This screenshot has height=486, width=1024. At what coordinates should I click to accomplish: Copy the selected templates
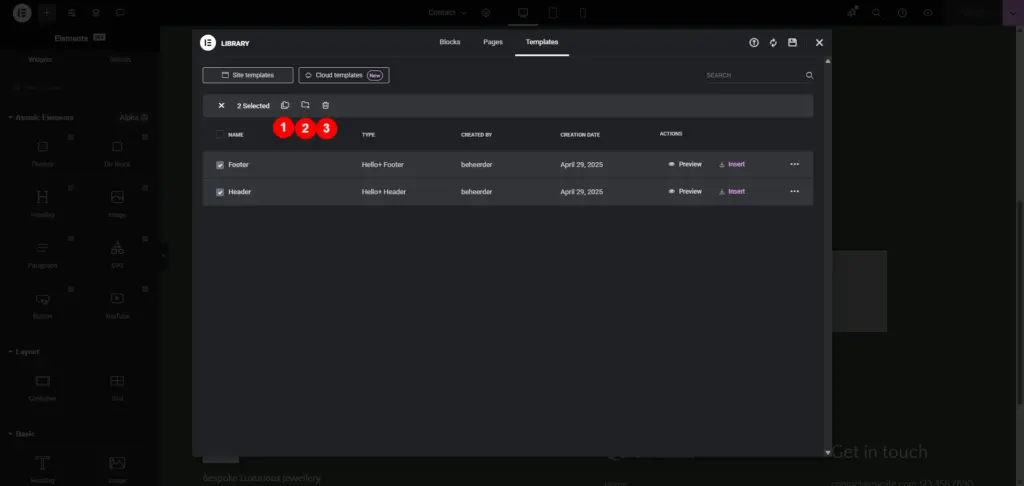tap(285, 105)
